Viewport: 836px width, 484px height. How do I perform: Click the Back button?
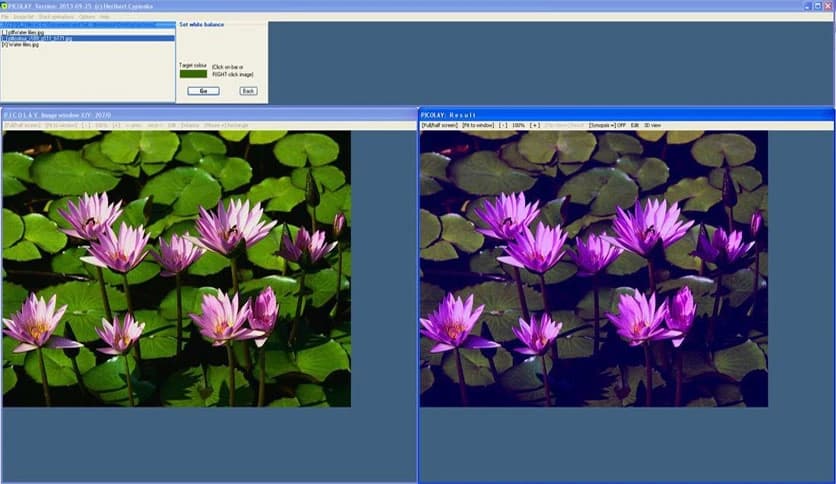(x=248, y=91)
